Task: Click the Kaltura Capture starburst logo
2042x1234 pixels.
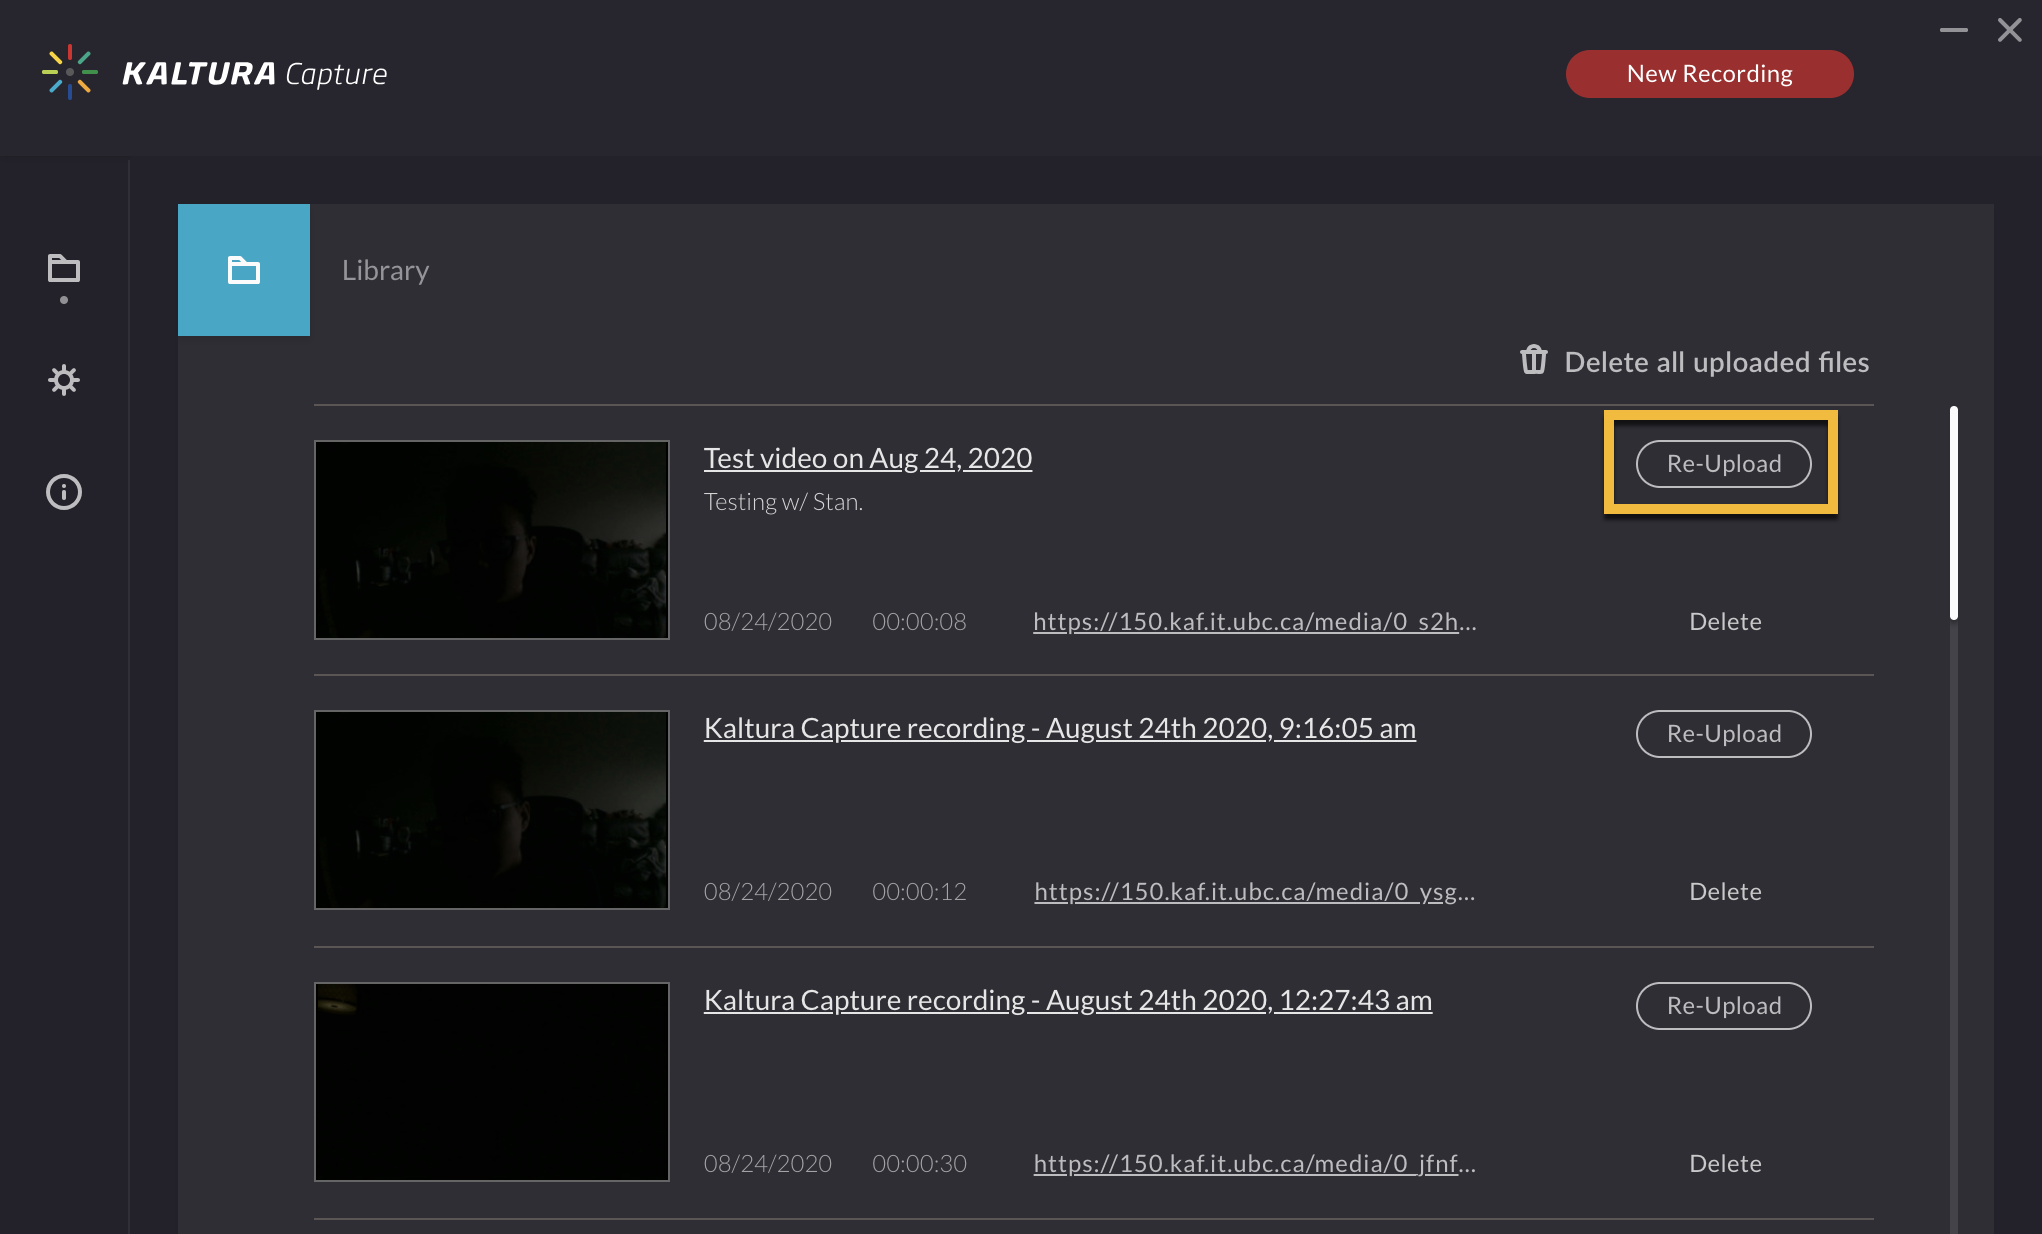Action: point(69,72)
